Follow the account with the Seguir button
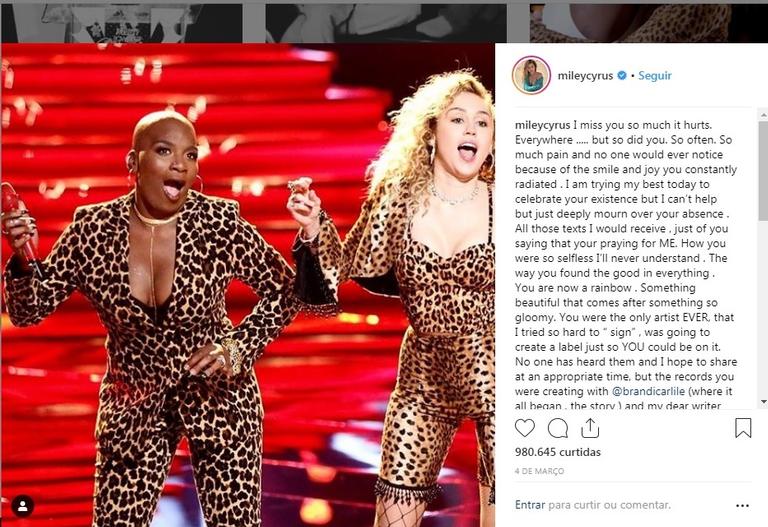Viewport: 768px width, 527px height. (x=654, y=75)
